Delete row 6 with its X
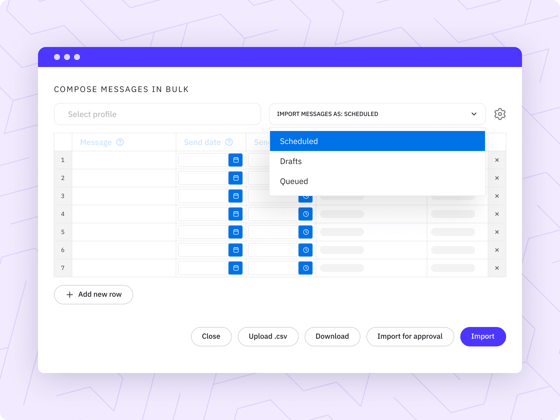Viewport: 560px width, 420px height. coord(497,250)
